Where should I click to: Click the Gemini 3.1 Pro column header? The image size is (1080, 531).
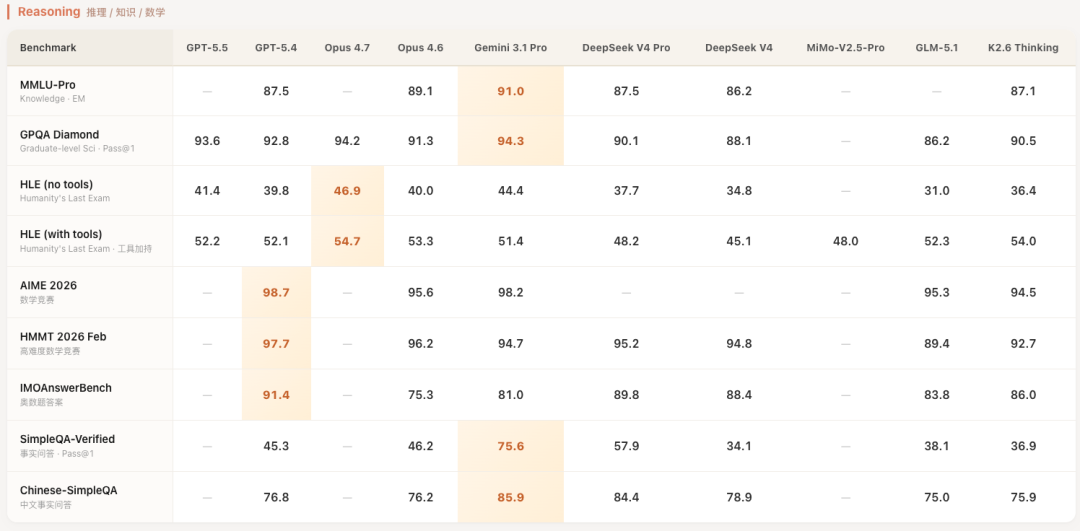511,48
